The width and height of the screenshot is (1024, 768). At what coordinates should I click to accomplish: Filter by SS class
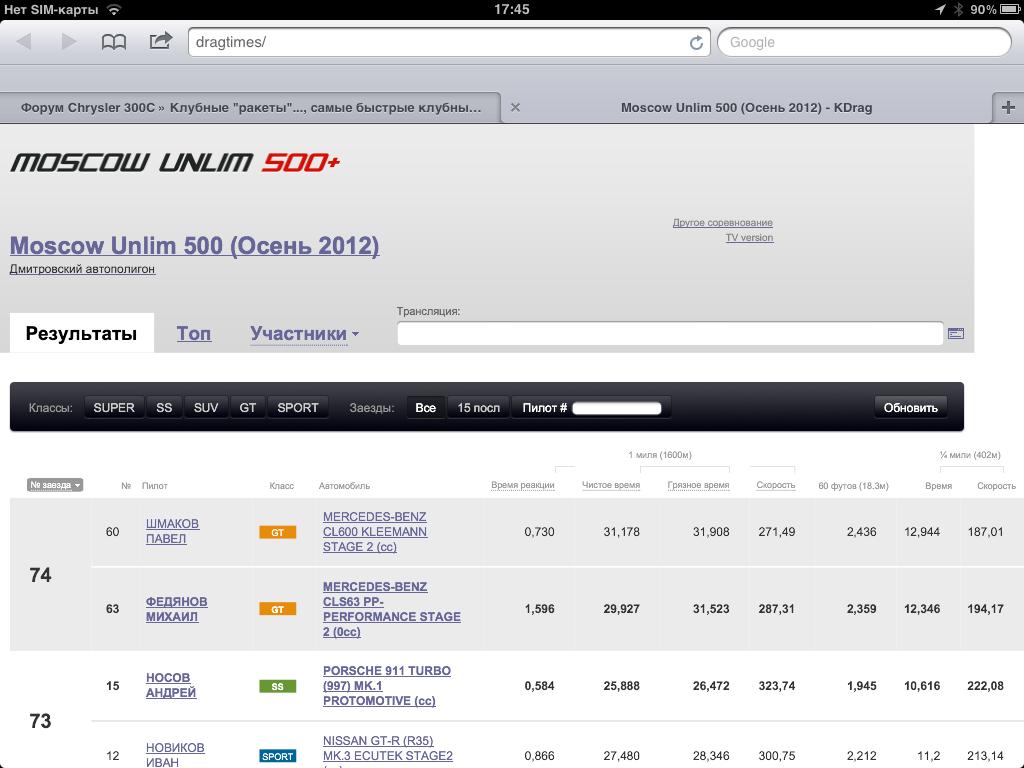[164, 408]
